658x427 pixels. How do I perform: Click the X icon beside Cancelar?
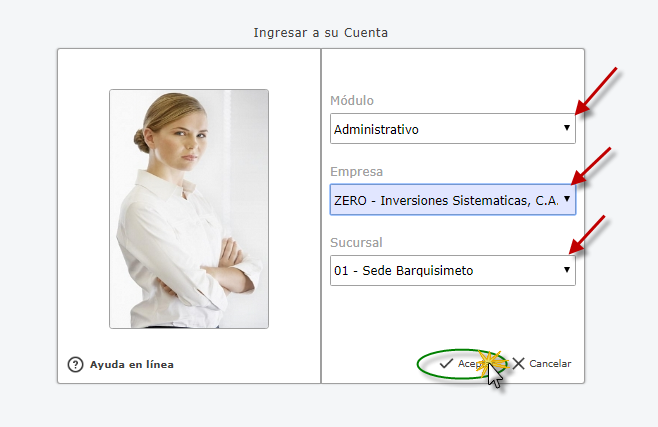tap(518, 364)
